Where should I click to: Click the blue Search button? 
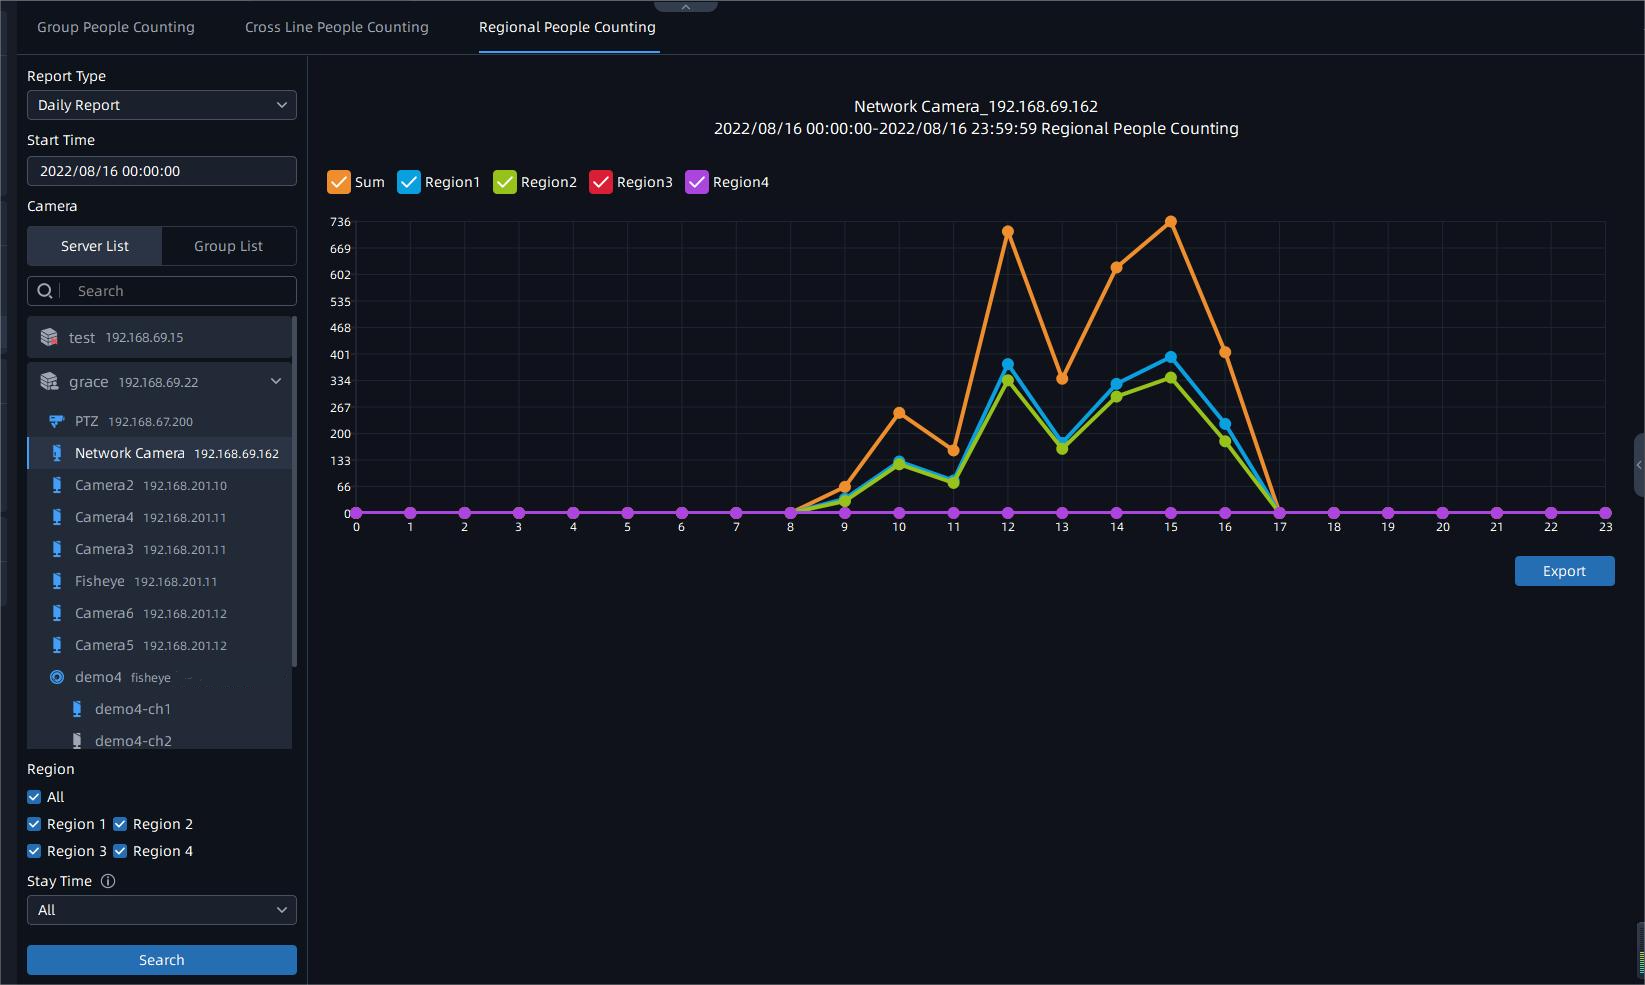pos(161,960)
